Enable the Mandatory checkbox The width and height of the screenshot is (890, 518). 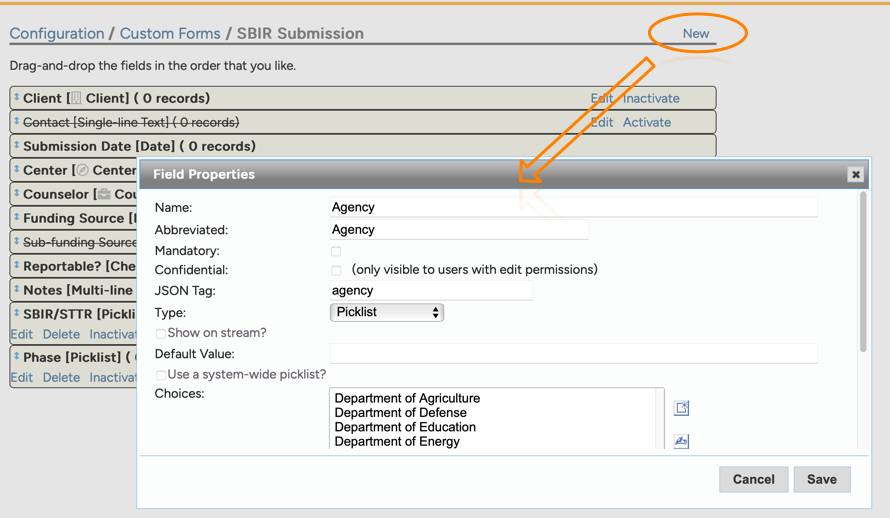point(336,251)
